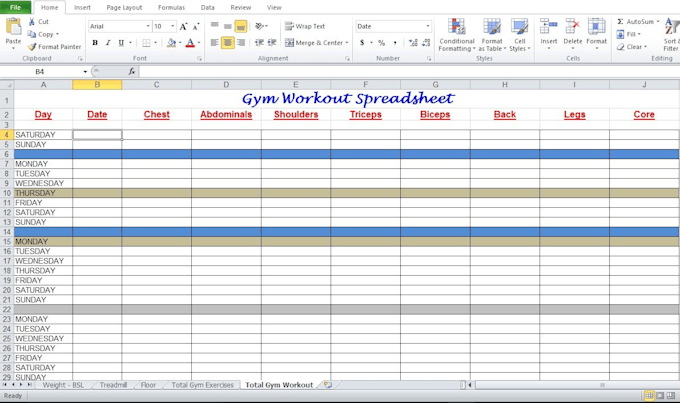Open the Number group dialog launcher
Screen dimensions: 680x403
pos(429,59)
